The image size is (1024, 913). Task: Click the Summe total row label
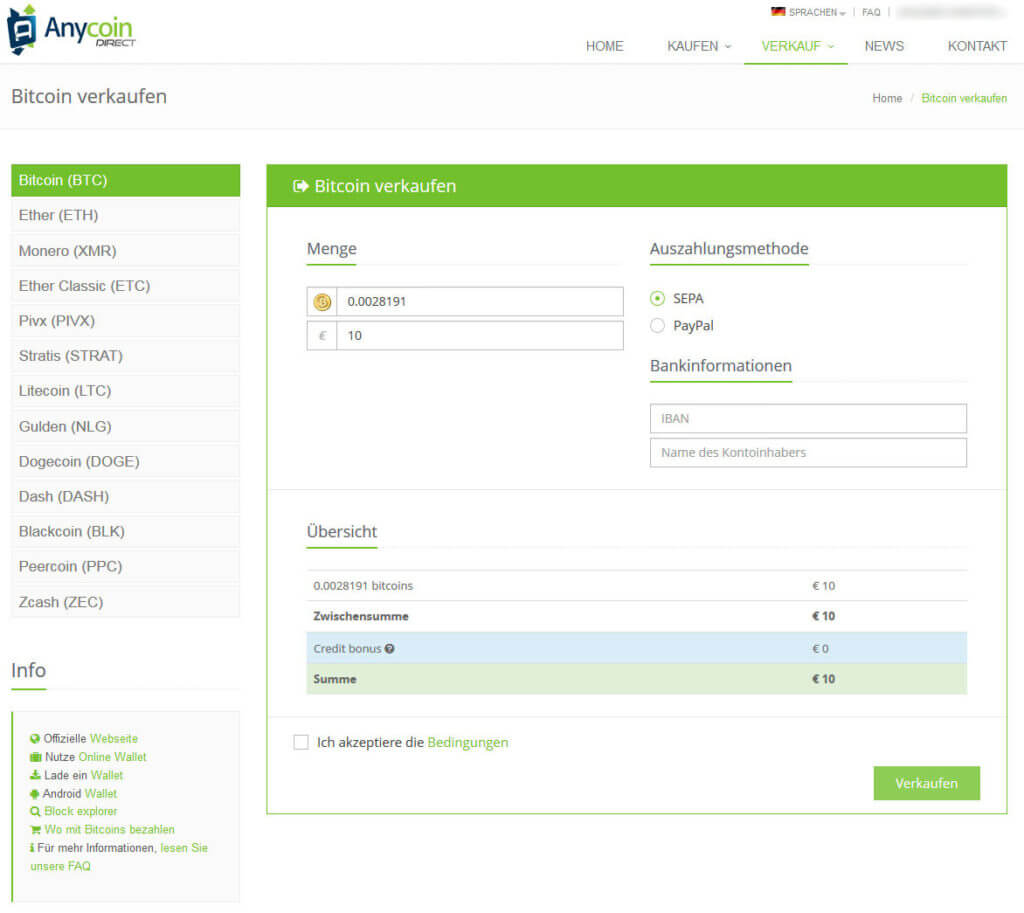click(x=334, y=679)
